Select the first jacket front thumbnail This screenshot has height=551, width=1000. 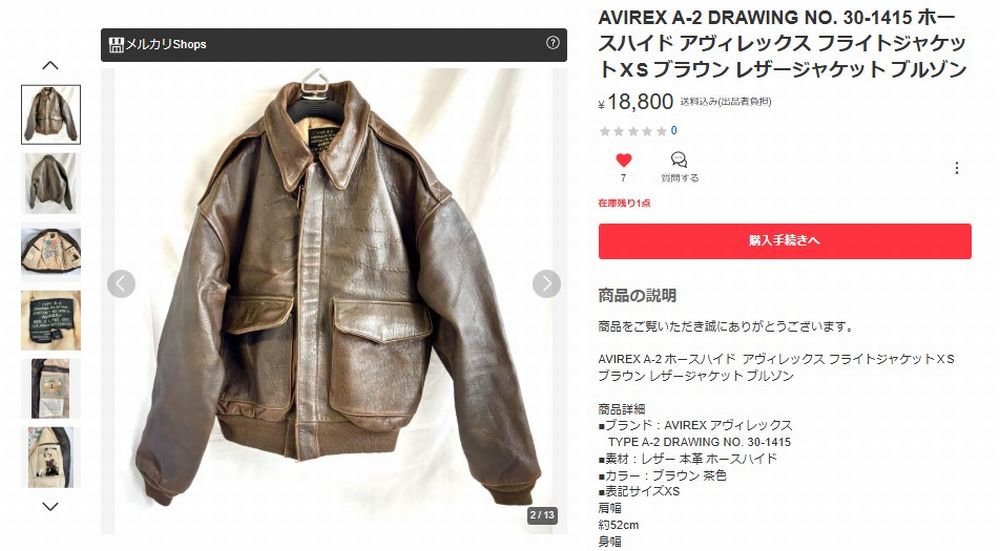coord(51,115)
